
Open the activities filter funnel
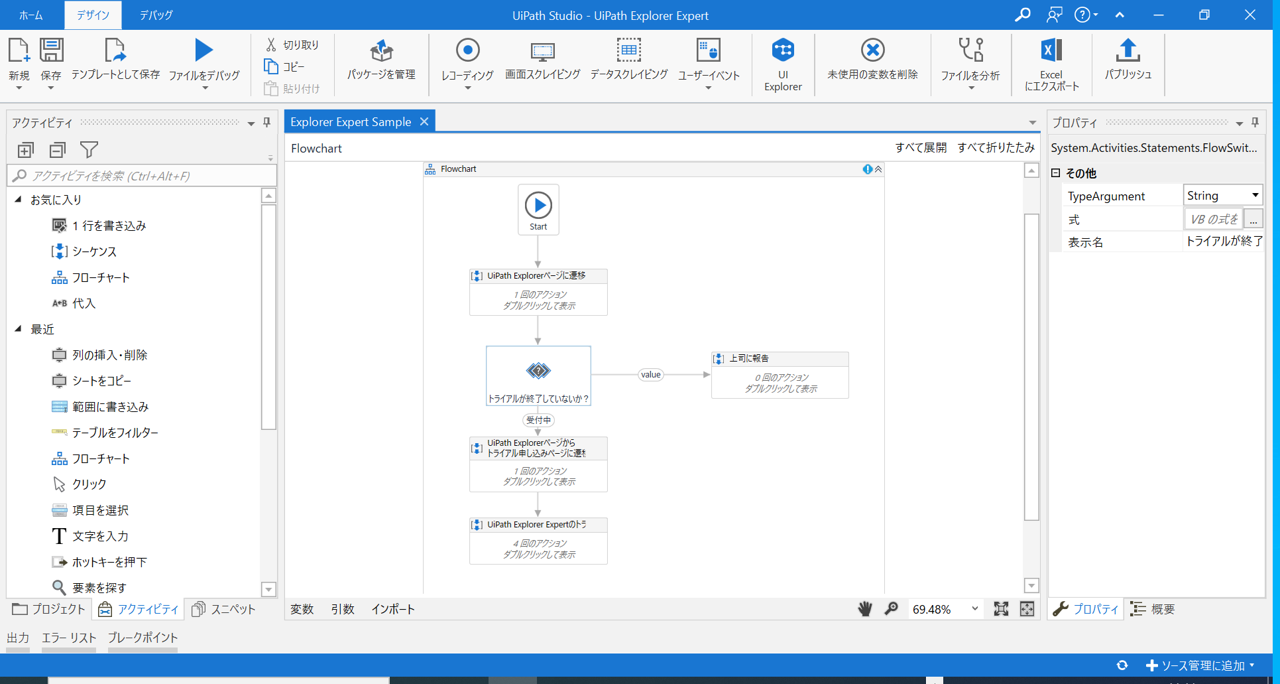click(89, 150)
